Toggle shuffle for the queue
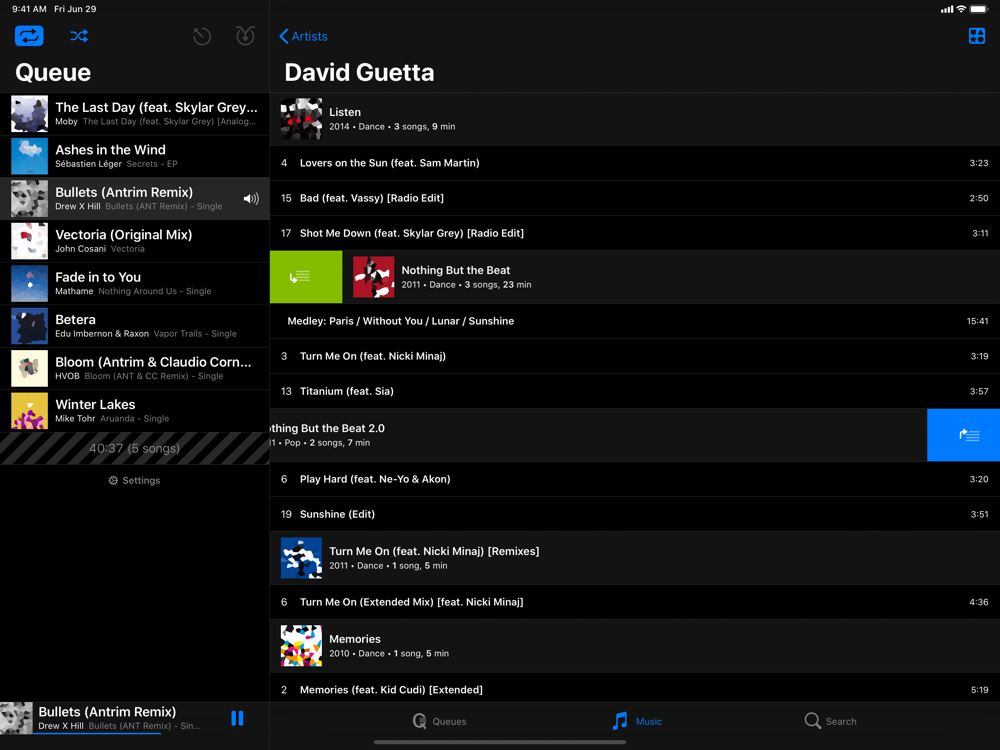The height and width of the screenshot is (750, 1000). point(79,36)
